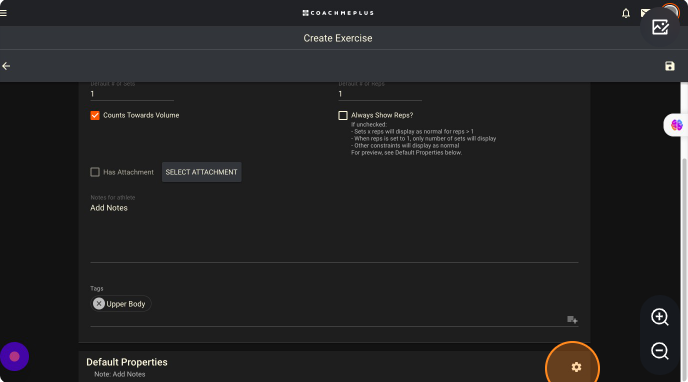The height and width of the screenshot is (382, 688).
Task: Click the Default Properties heading
Action: pos(127,362)
